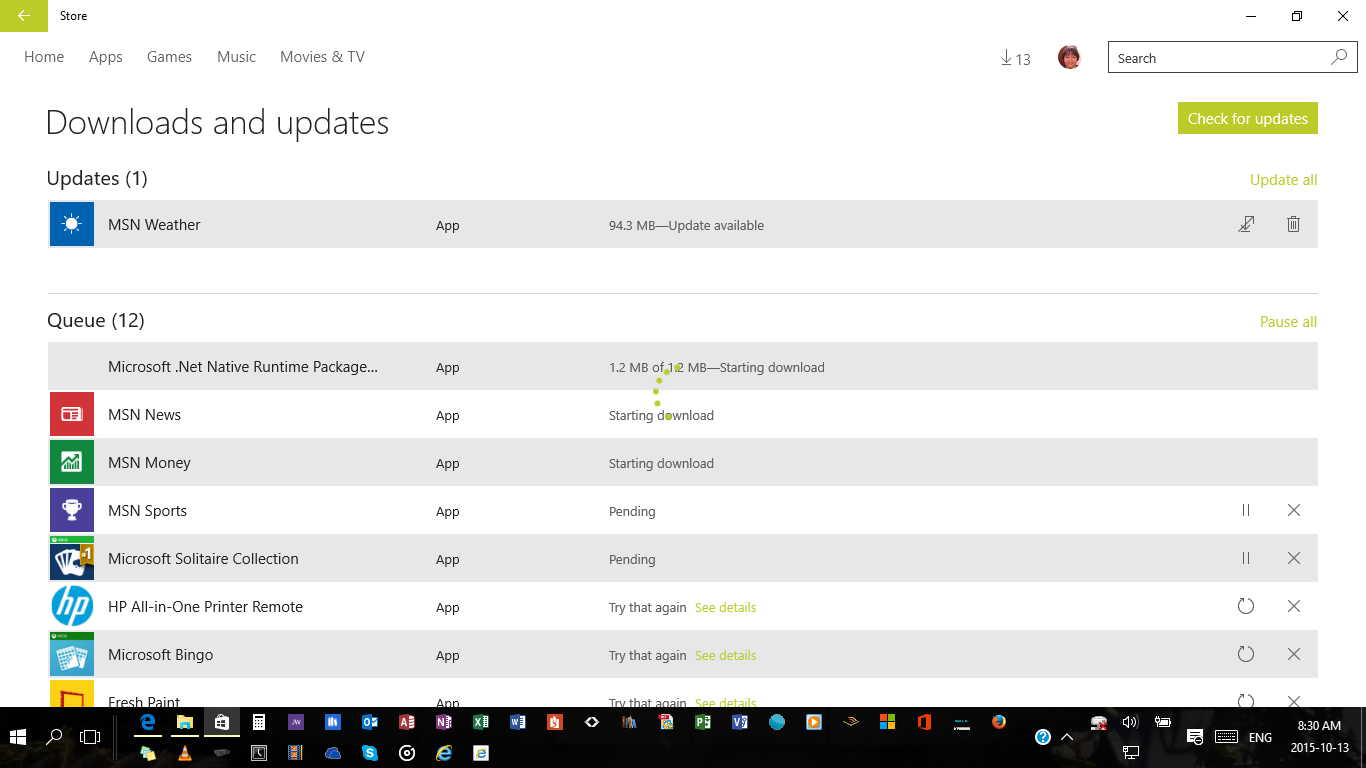Open the user account profile picture

coord(1069,57)
